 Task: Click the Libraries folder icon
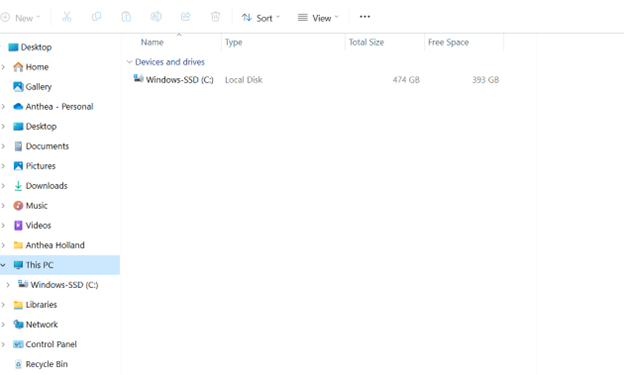[18, 305]
